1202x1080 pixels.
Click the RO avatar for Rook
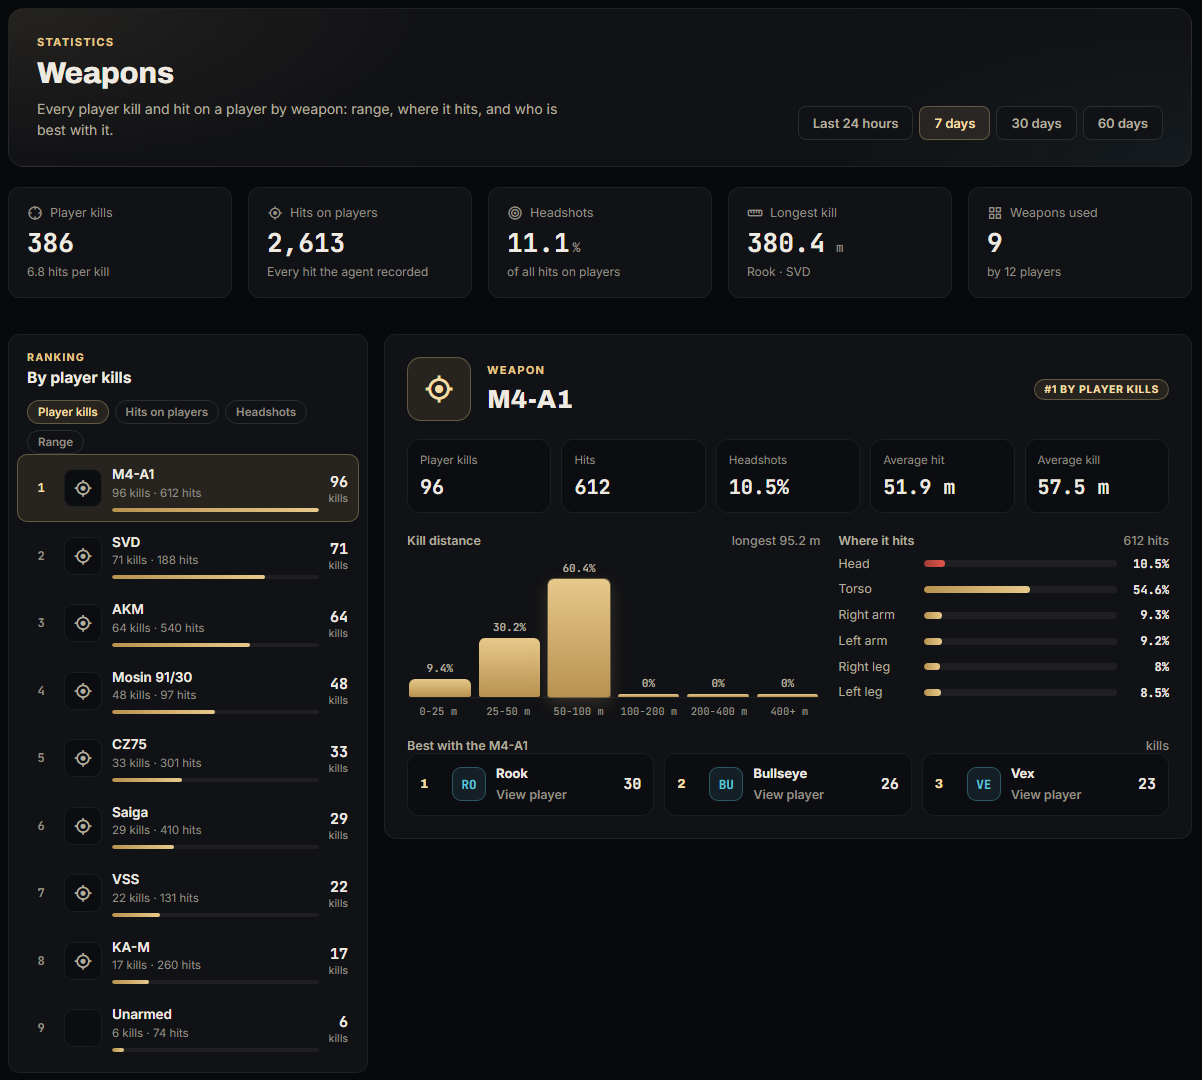[x=469, y=784]
